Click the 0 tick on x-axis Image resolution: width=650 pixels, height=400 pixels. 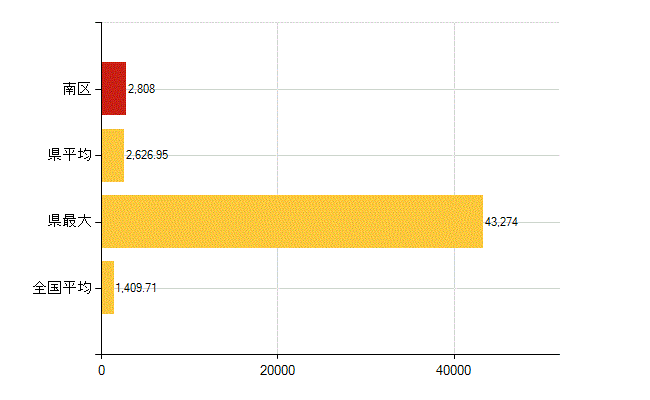coord(102,370)
